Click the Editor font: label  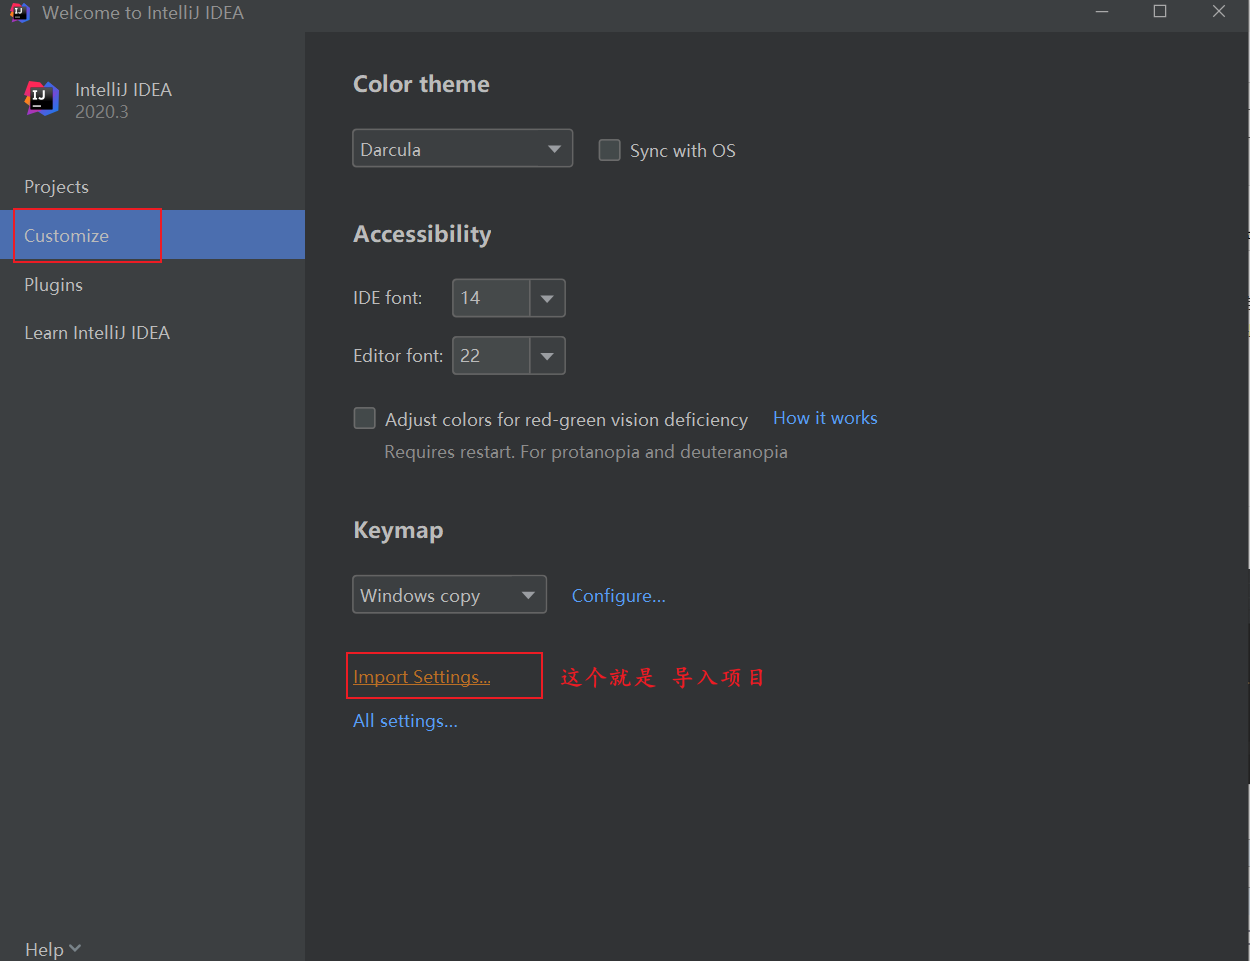[x=398, y=356]
